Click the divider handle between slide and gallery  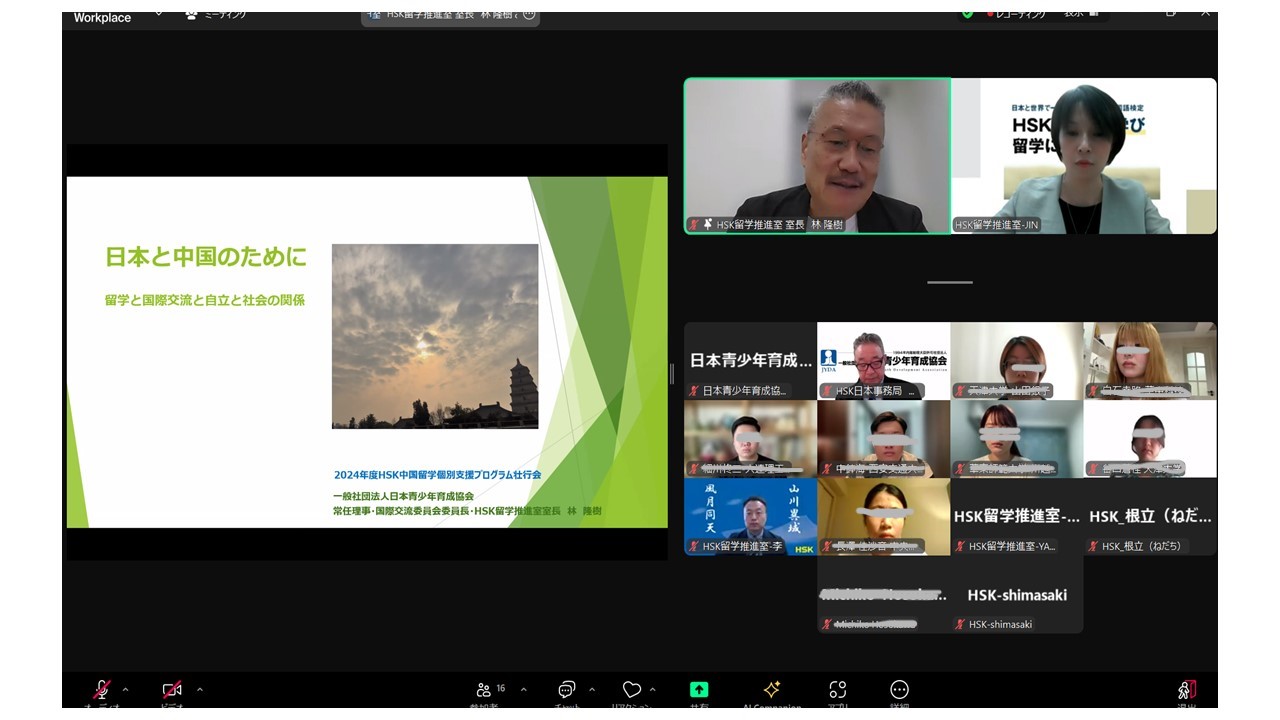[x=671, y=373]
